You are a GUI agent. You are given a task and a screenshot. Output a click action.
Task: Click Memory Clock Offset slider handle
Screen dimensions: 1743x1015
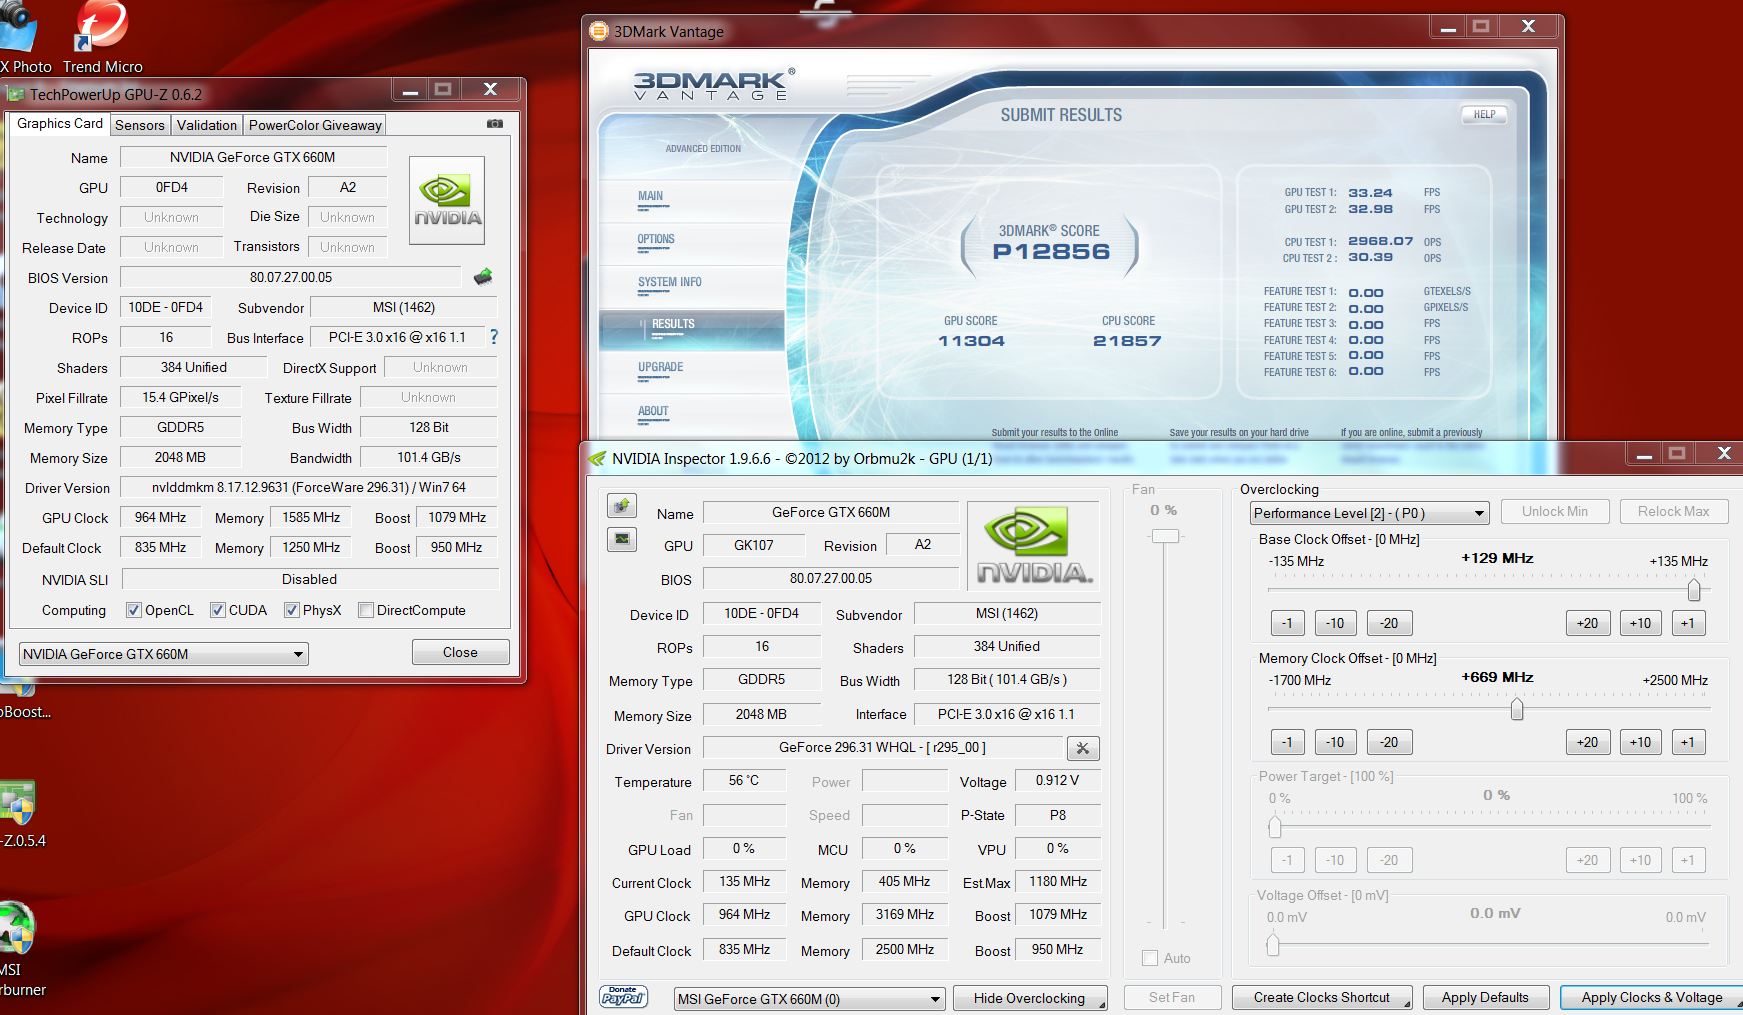coord(1517,709)
